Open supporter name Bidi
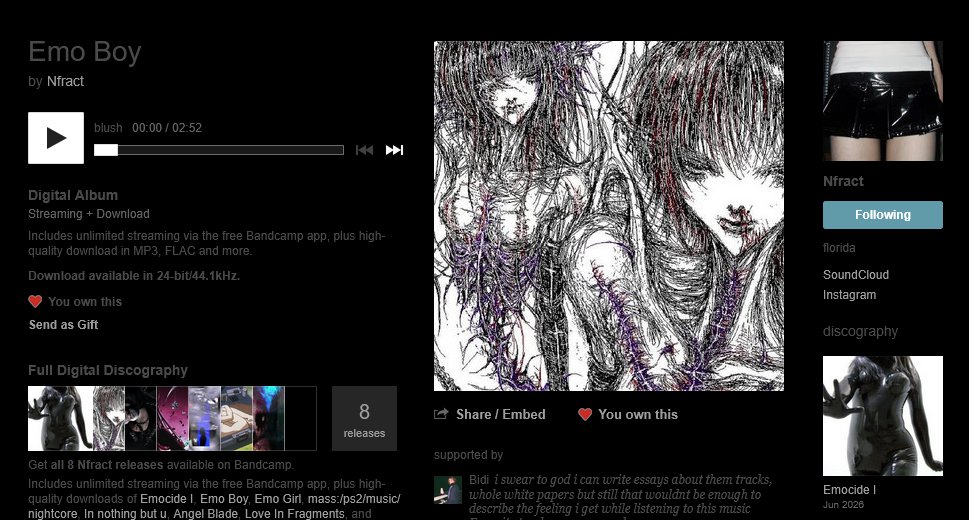The width and height of the screenshot is (969, 520). click(479, 480)
